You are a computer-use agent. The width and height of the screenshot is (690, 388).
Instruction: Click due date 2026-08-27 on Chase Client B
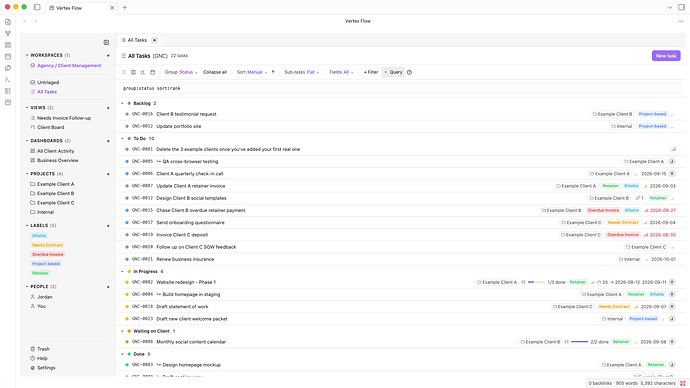point(663,210)
